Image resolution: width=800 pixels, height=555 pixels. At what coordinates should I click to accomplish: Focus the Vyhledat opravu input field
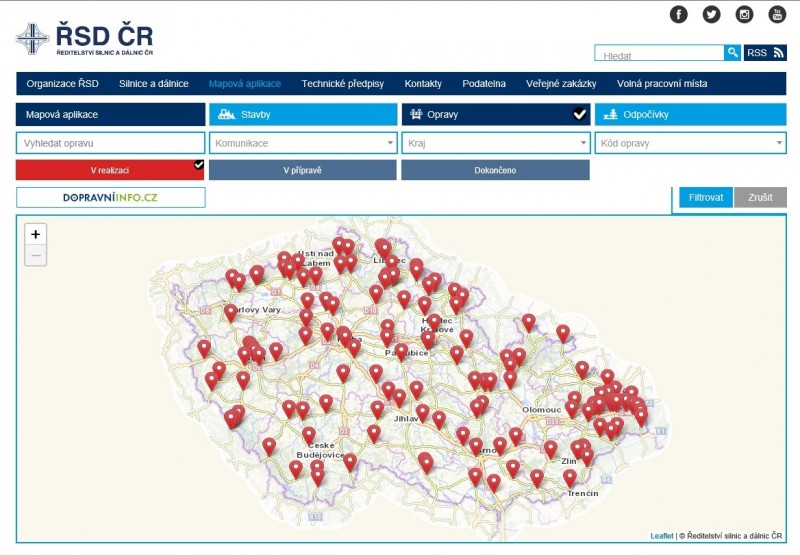tap(111, 143)
